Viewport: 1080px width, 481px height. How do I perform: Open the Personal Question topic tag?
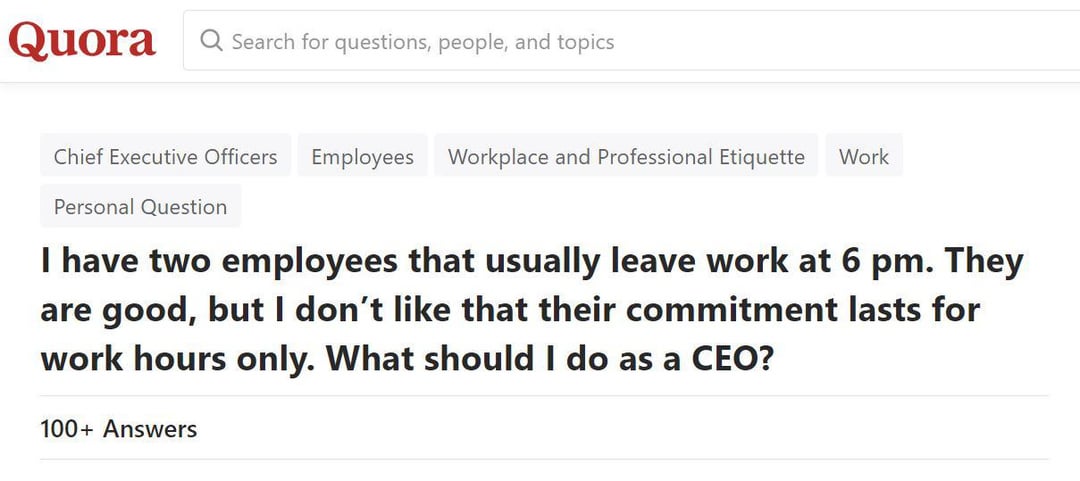[140, 207]
